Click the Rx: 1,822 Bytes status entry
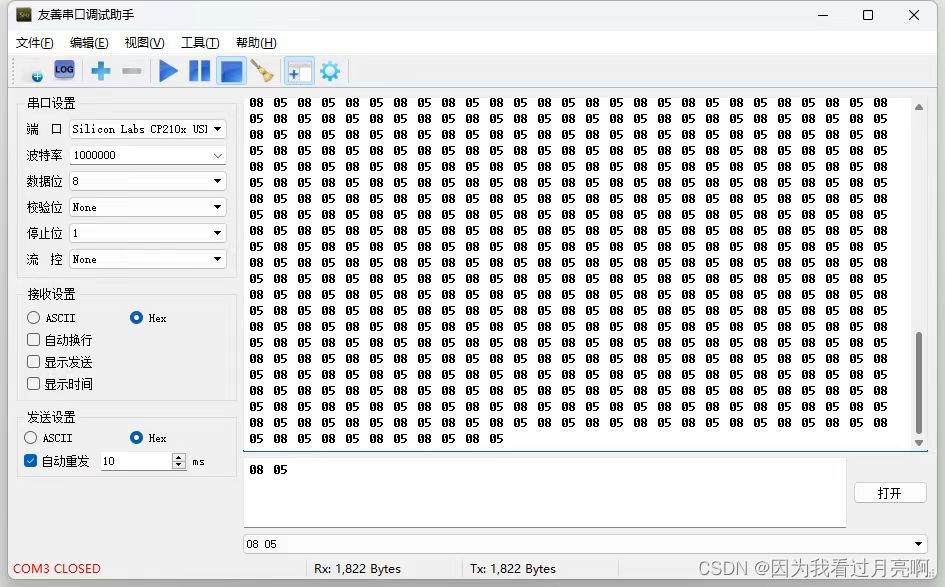Screen dimensions: 945x587 357,568
